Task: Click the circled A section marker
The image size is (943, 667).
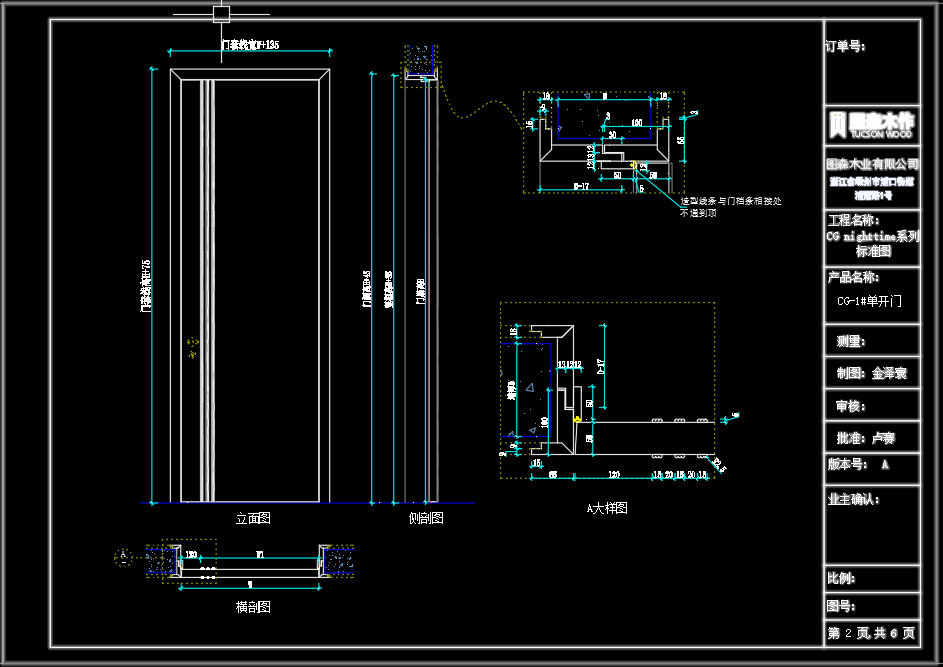Action: click(124, 556)
